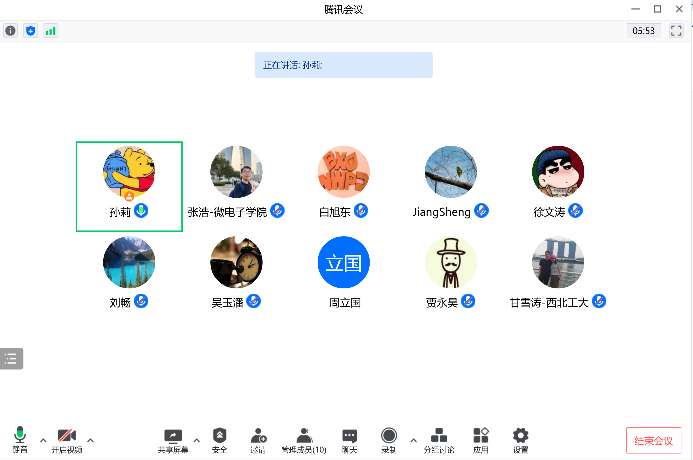Expand the share screen options arrow
This screenshot has height=460, width=693.
pos(195,440)
